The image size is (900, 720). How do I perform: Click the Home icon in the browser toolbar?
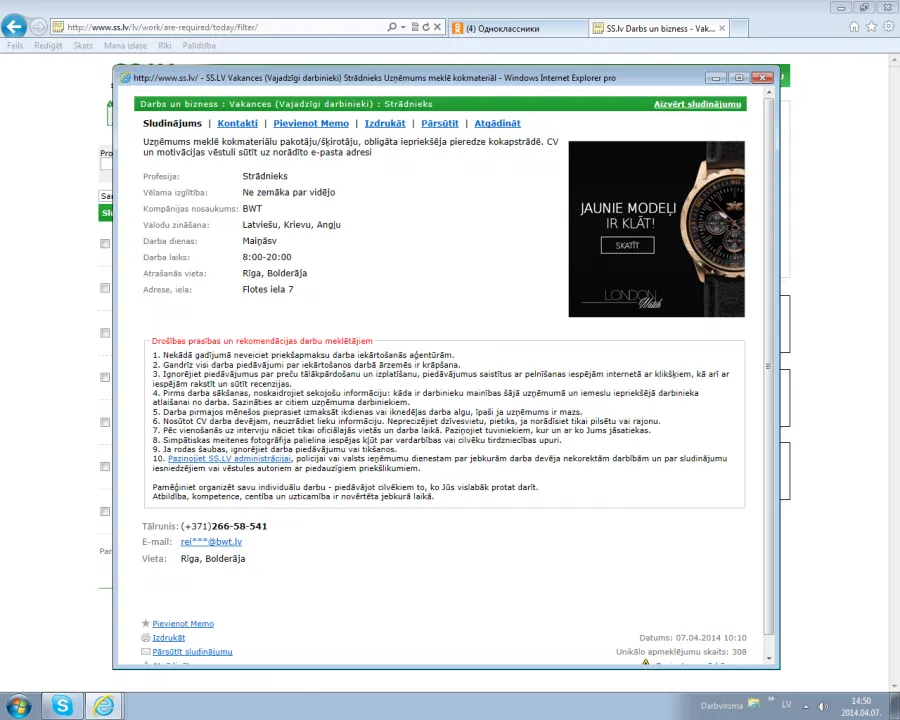854,26
